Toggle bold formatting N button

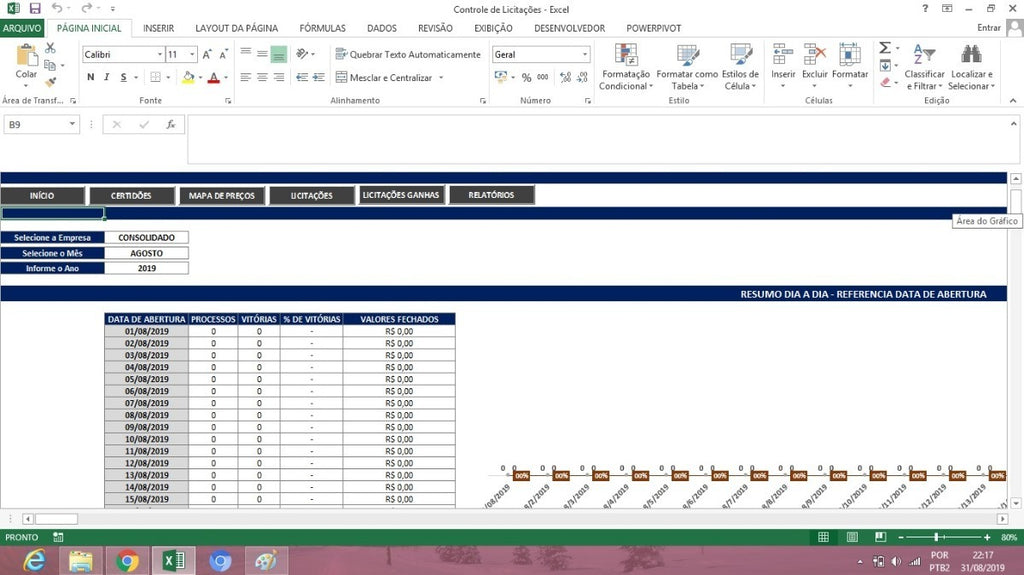tap(91, 77)
